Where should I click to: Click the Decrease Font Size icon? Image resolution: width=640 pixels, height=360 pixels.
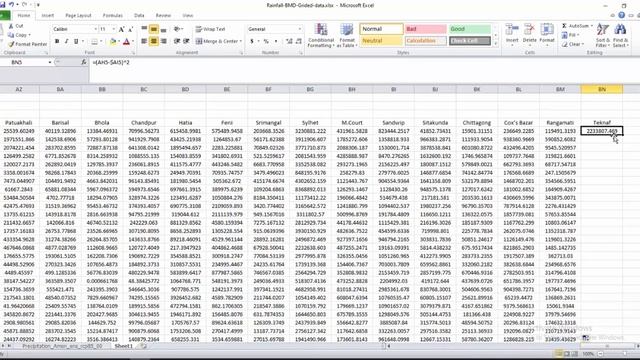(130, 29)
